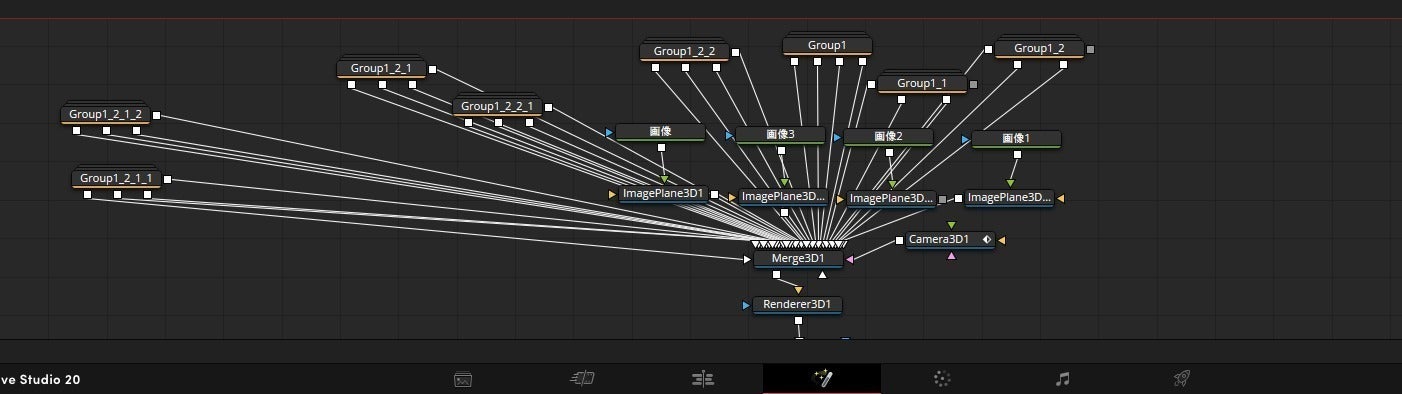
Task: Open the Fairlight music note icon
Action: point(1062,378)
